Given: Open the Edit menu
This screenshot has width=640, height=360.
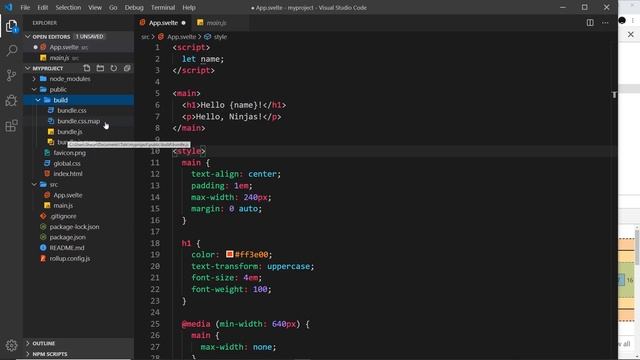Looking at the screenshot, I should pos(42,7).
